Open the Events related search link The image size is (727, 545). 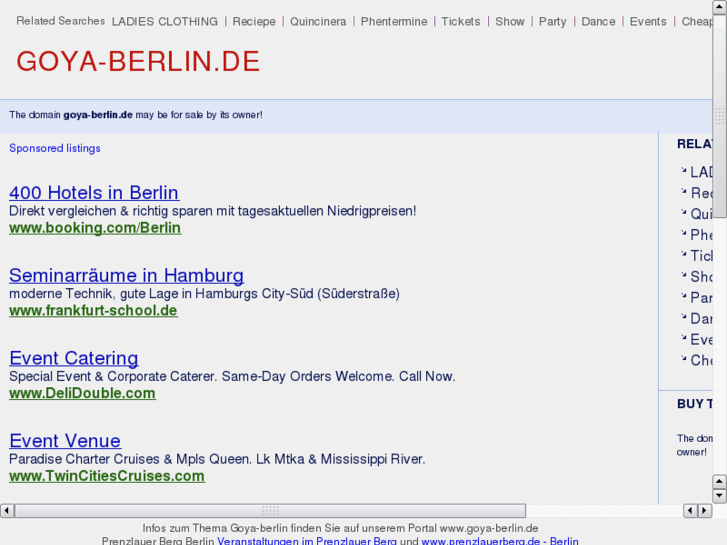[648, 22]
